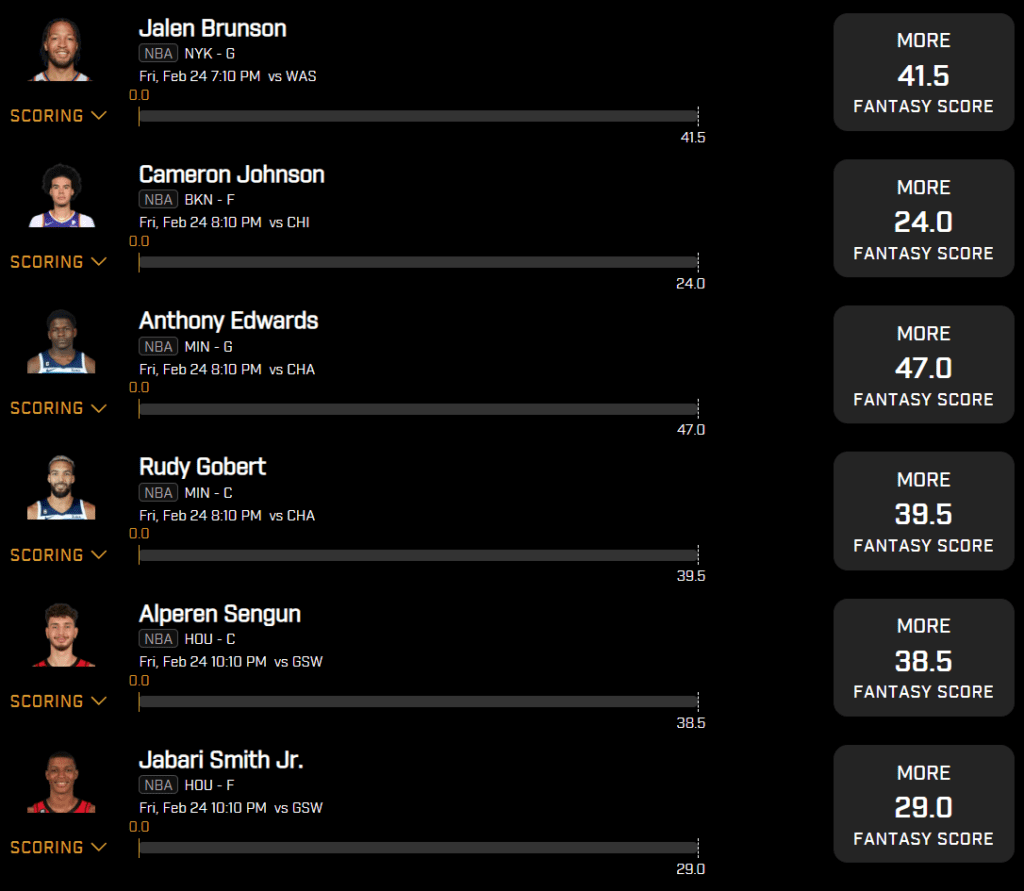
Task: Expand Jalen Brunson's SCORING dropdown
Action: click(58, 116)
